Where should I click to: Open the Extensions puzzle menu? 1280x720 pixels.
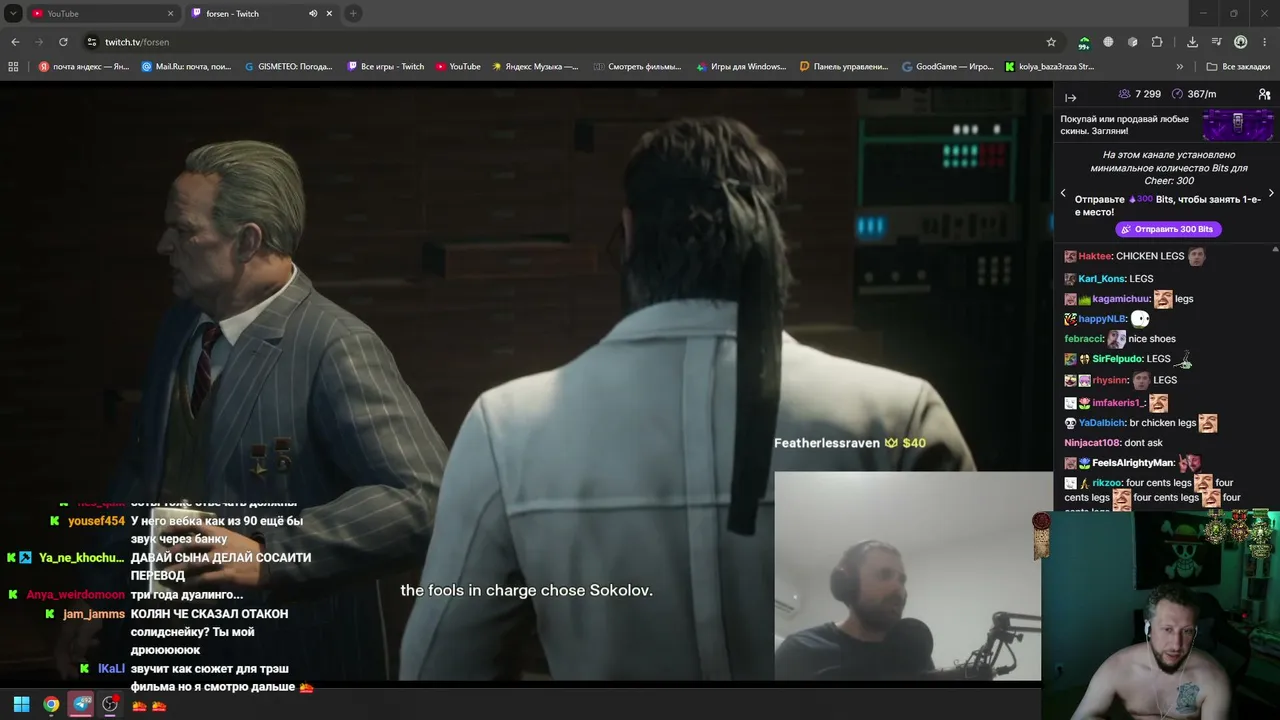pyautogui.click(x=1157, y=42)
